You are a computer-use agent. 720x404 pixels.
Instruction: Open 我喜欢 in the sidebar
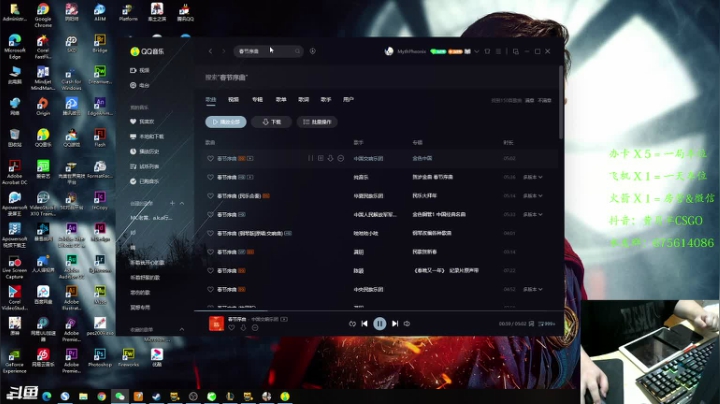coord(142,122)
